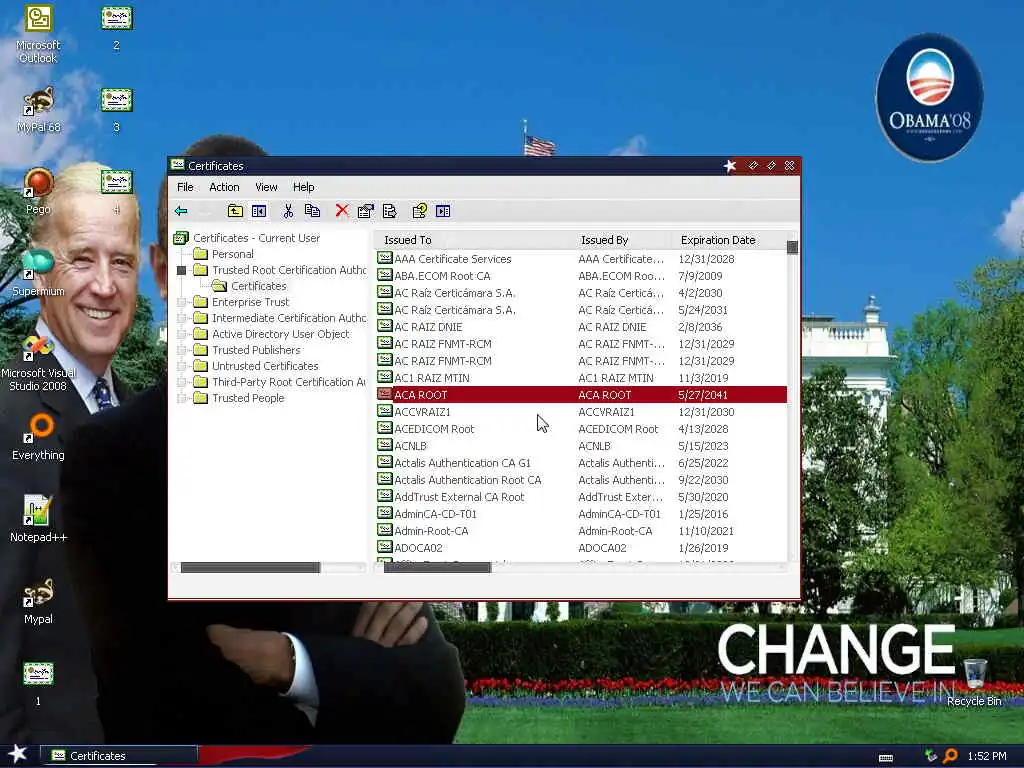Select certificate file icon labeled 2
The height and width of the screenshot is (768, 1024).
(117, 27)
